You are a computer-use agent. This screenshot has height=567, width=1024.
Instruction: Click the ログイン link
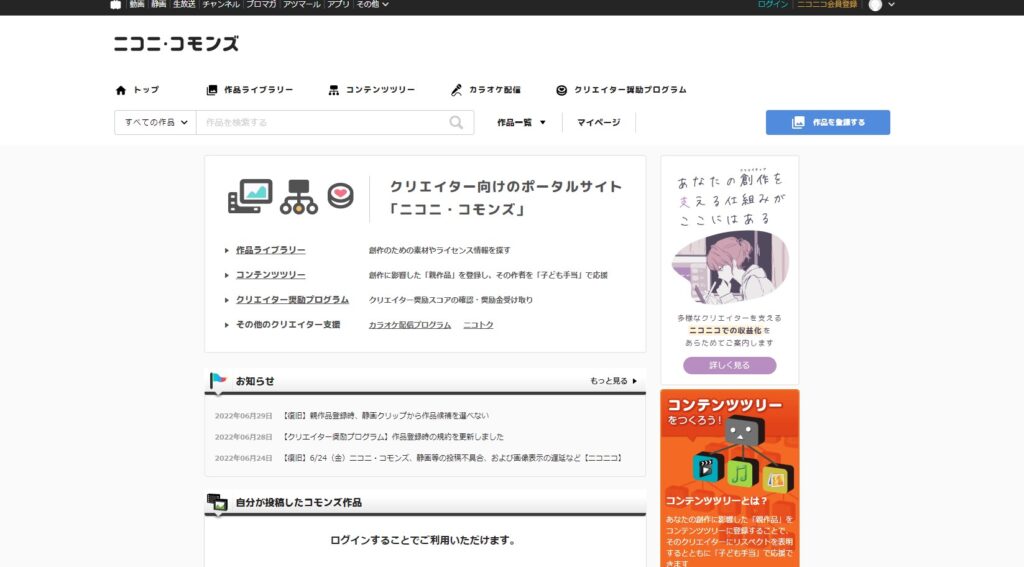(x=773, y=4)
